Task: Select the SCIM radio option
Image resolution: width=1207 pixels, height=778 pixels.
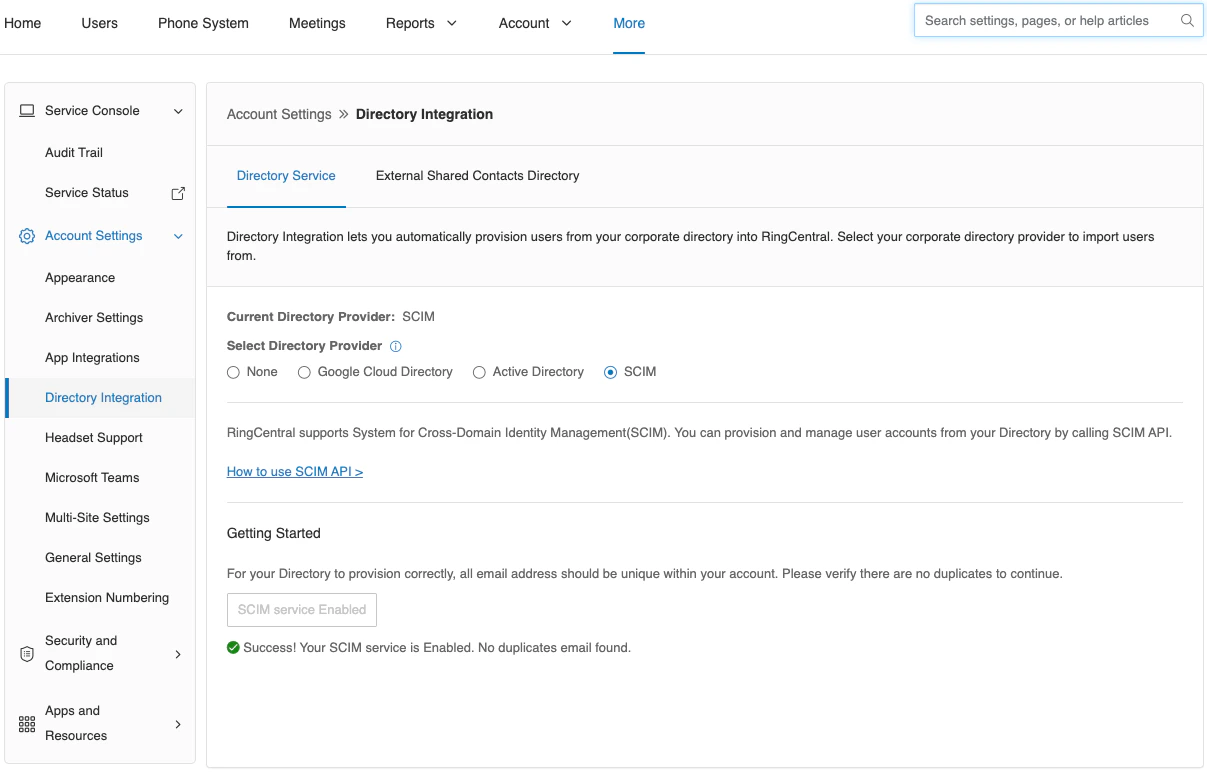Action: 610,372
